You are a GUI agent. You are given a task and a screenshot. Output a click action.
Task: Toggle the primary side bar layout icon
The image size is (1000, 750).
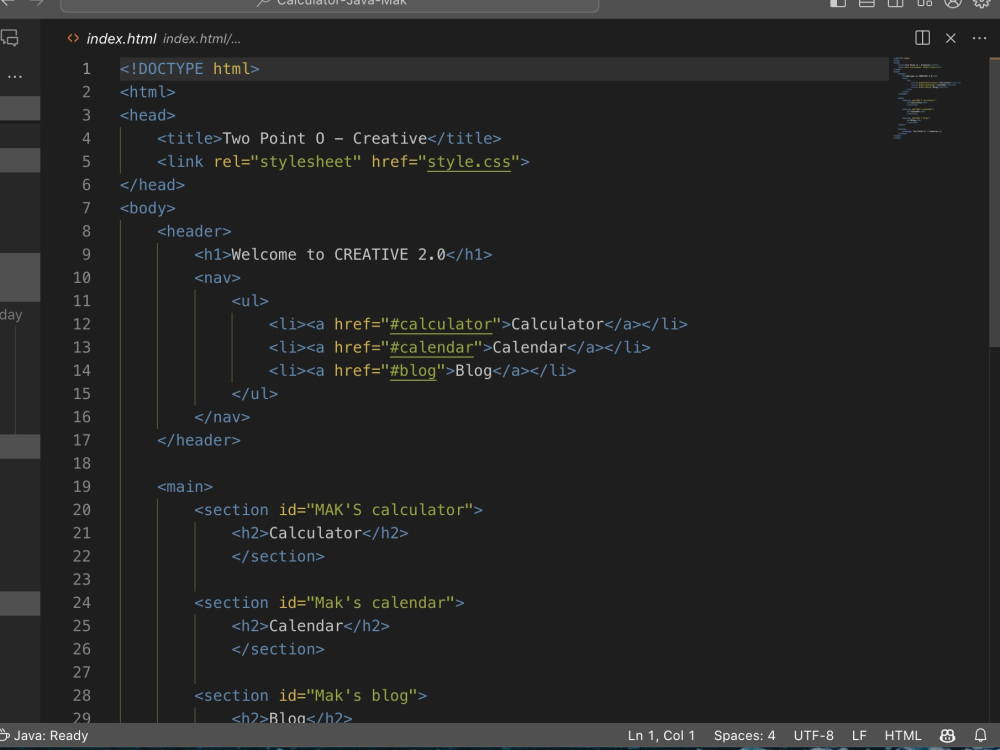click(838, 3)
